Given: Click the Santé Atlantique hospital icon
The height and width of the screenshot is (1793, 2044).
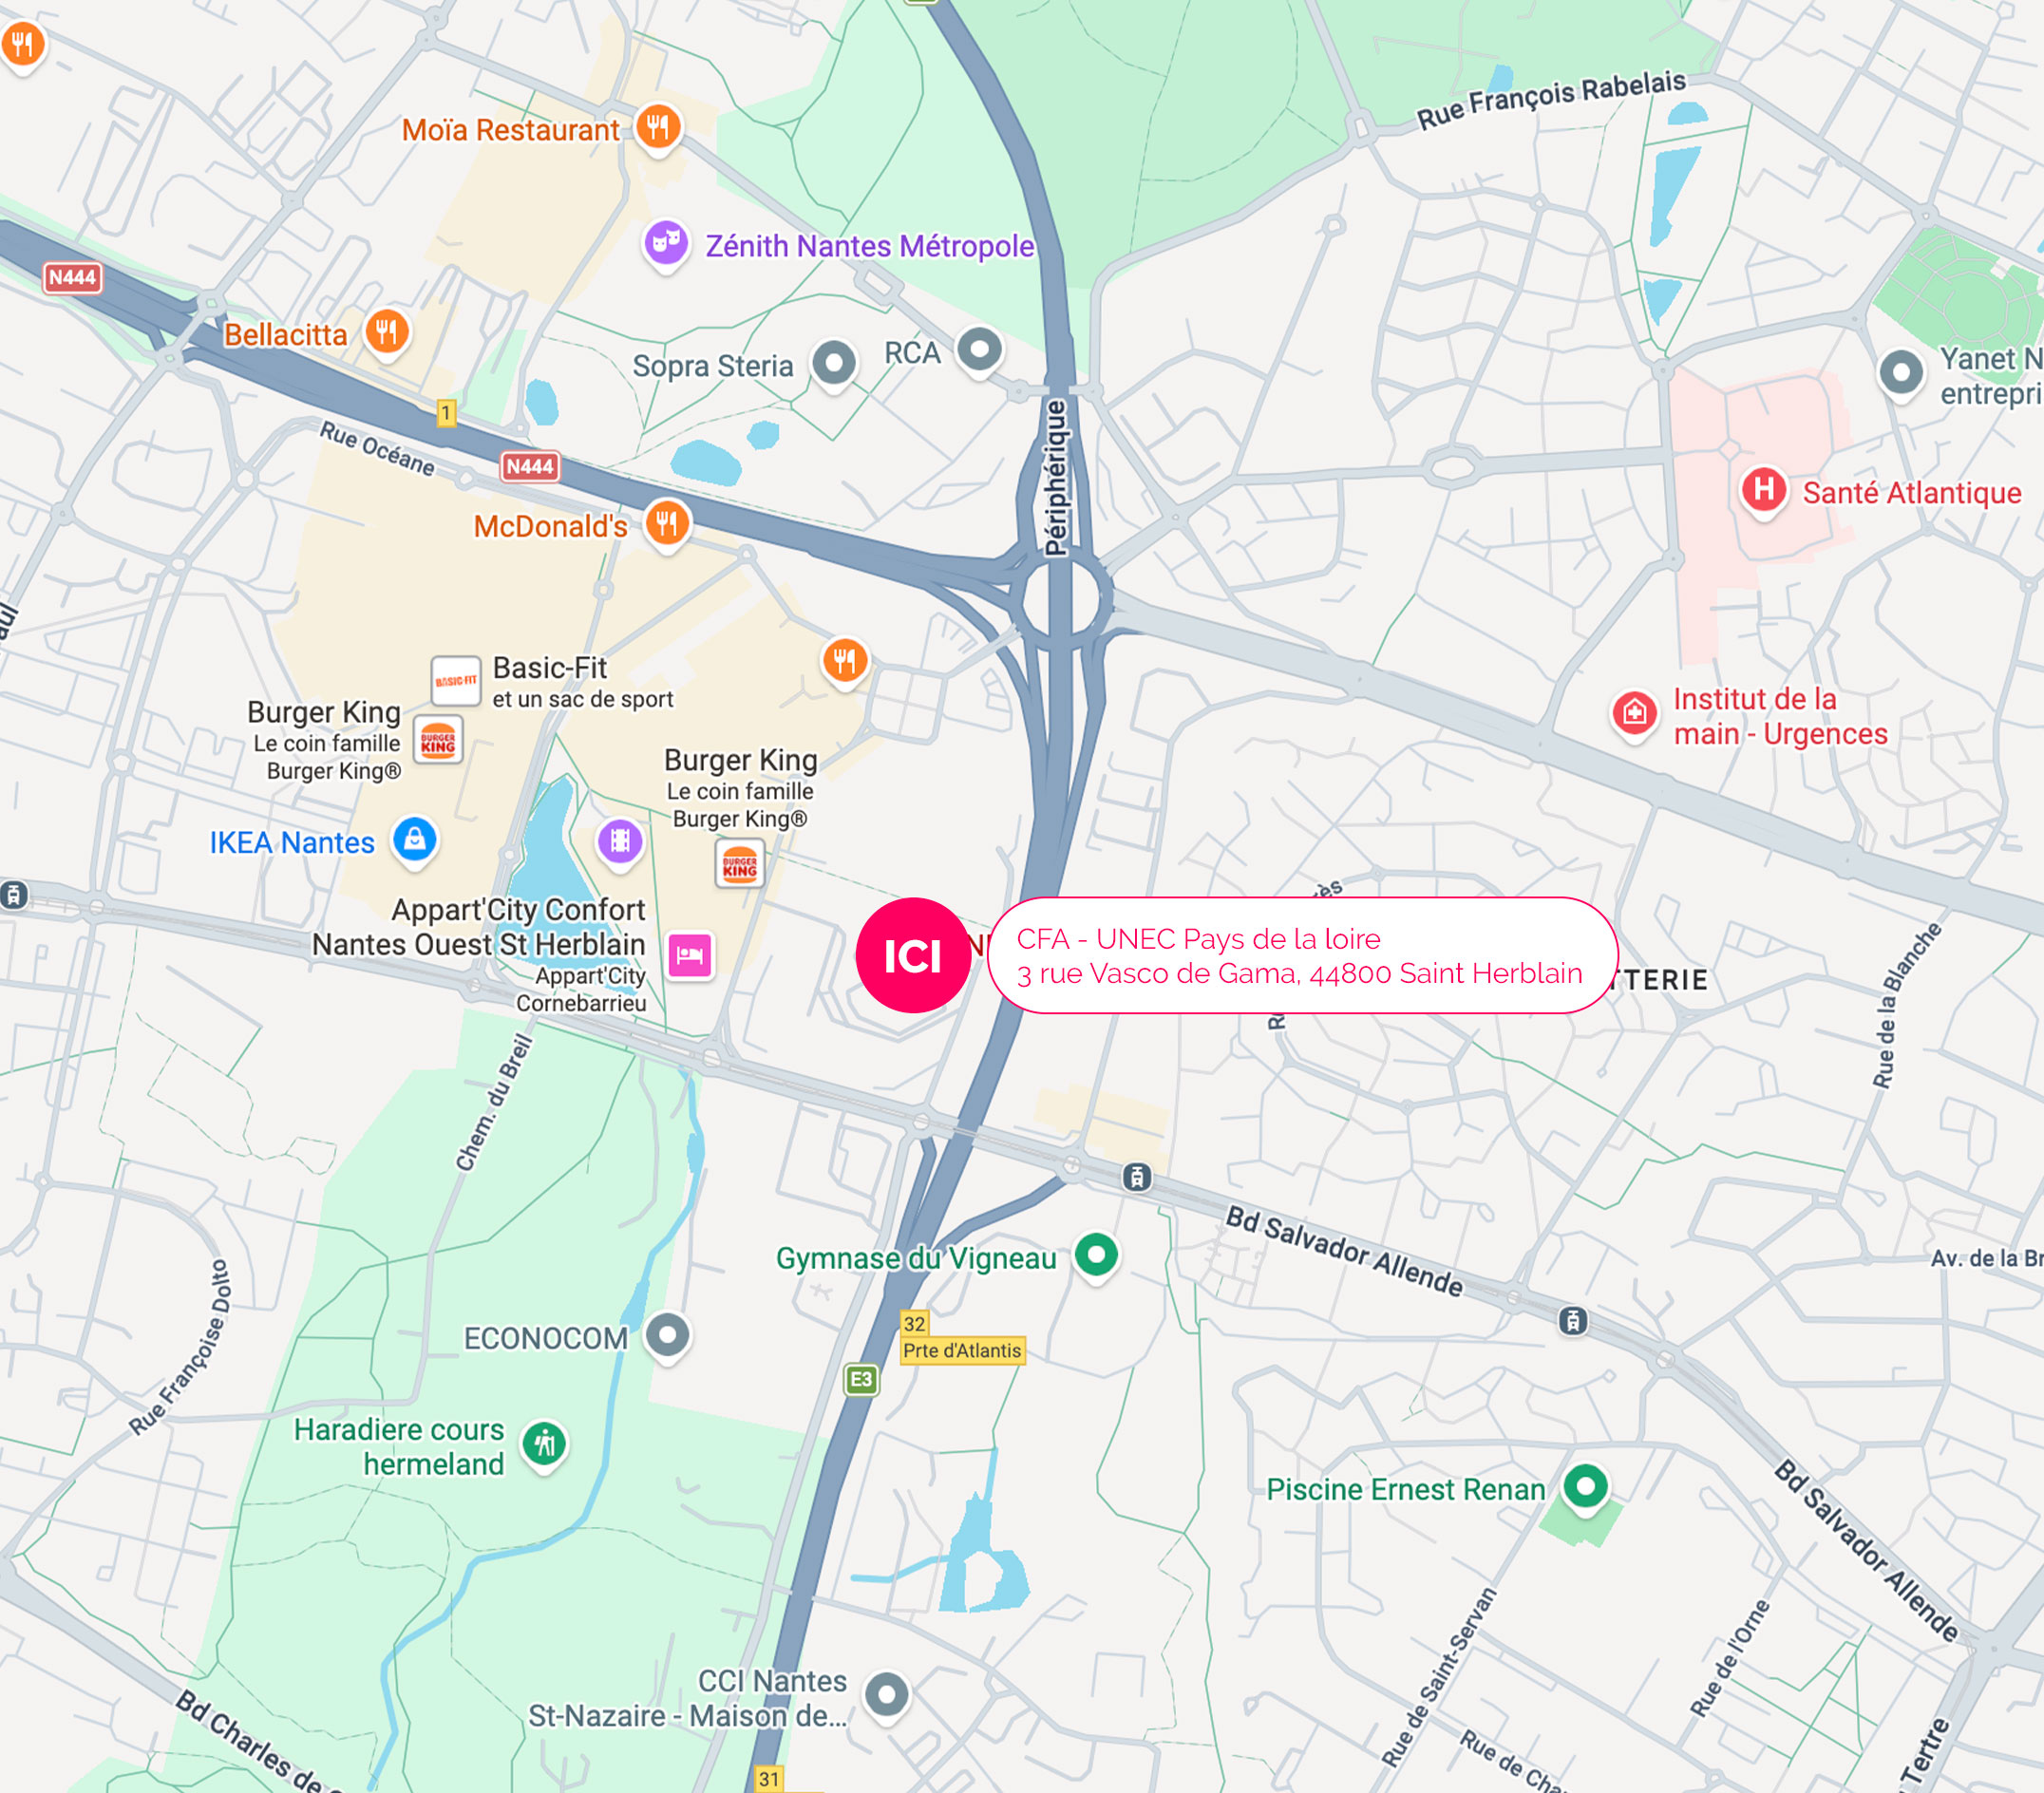Looking at the screenshot, I should tap(1764, 490).
